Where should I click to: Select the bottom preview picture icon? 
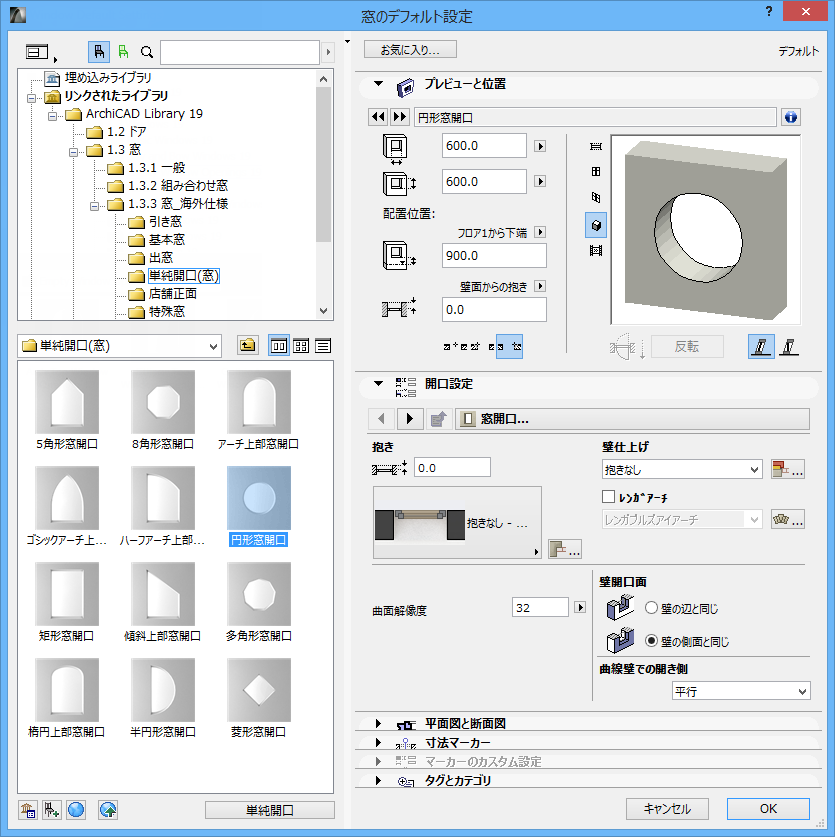point(596,250)
